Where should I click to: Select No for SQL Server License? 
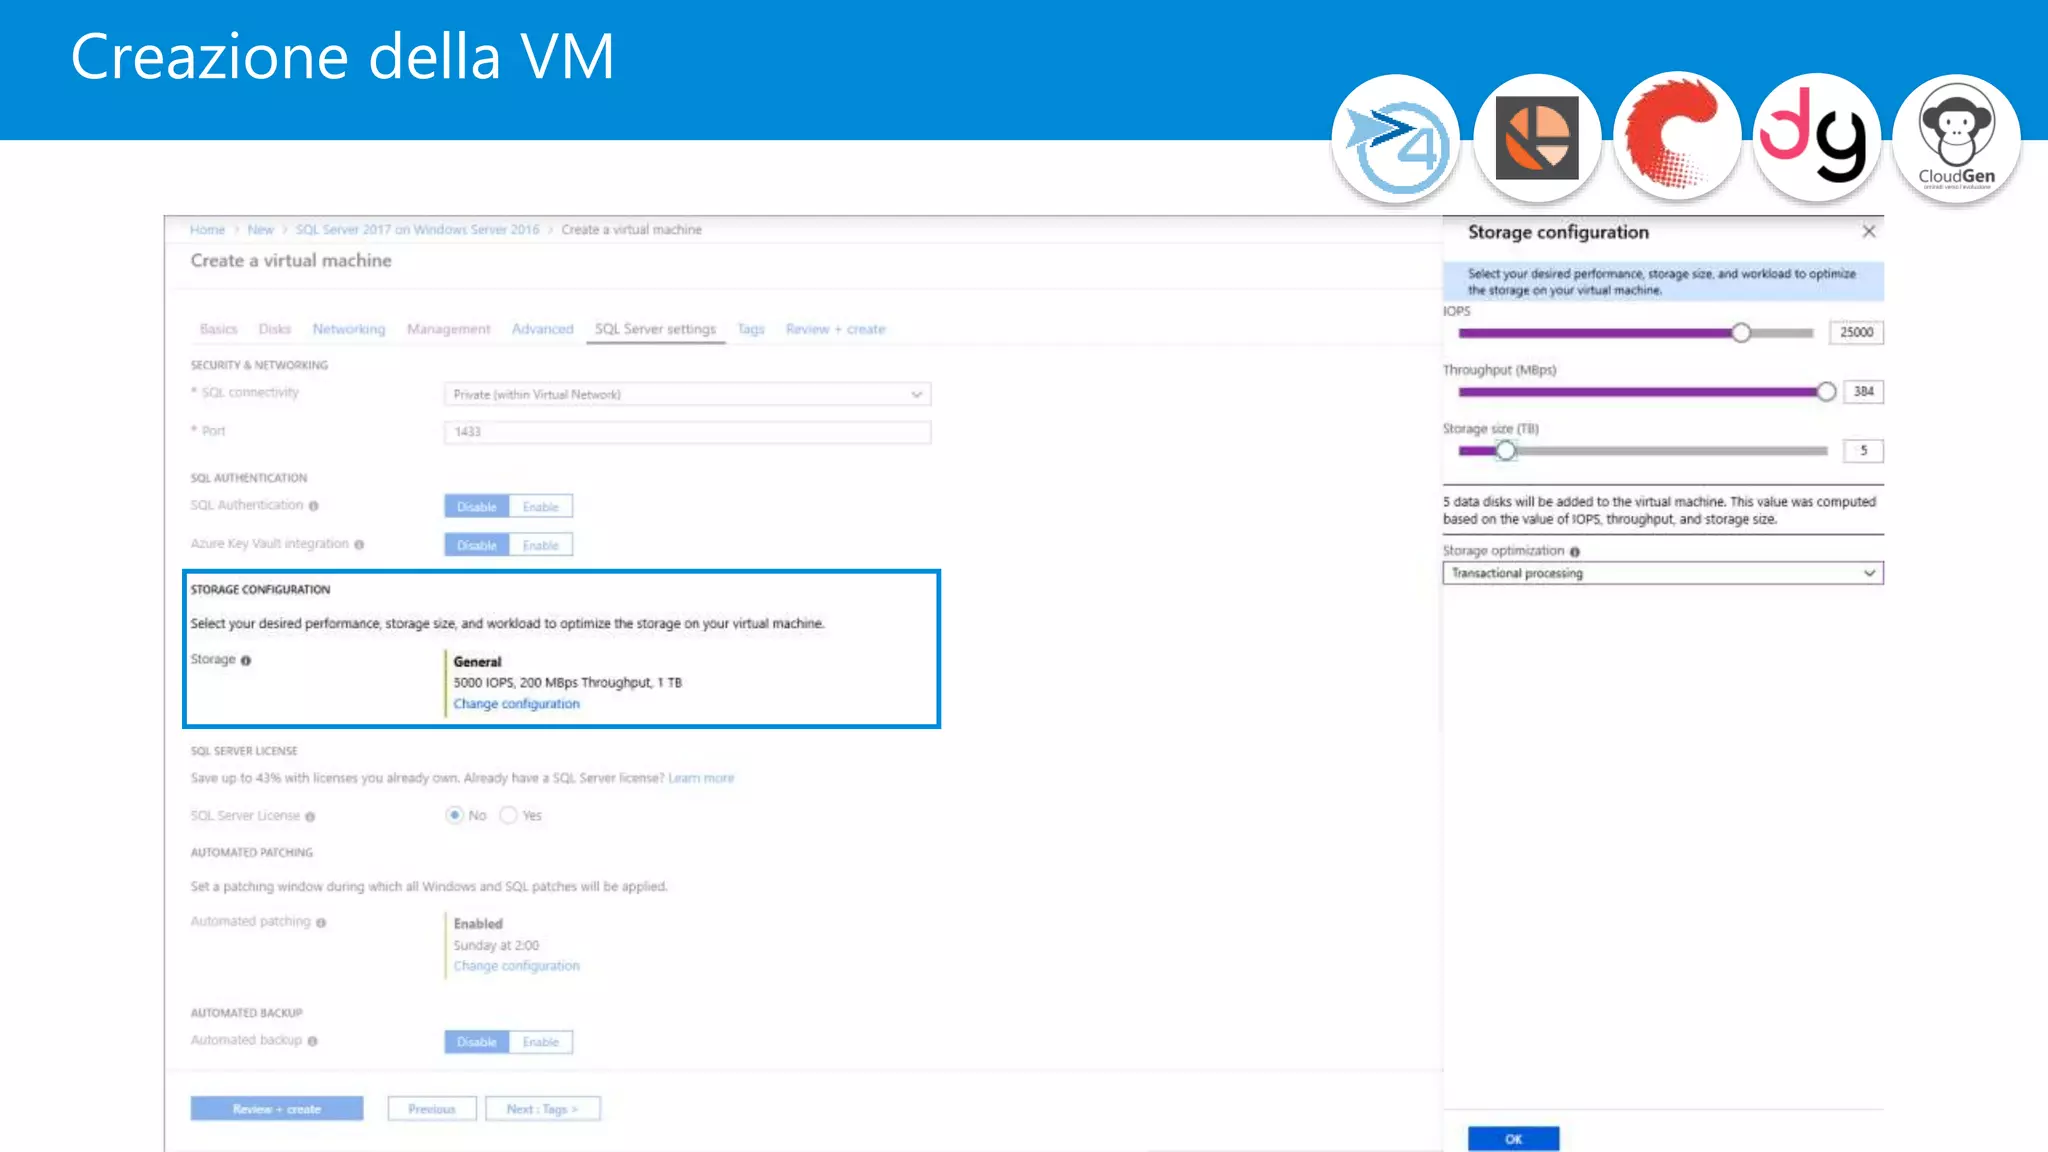(x=455, y=816)
